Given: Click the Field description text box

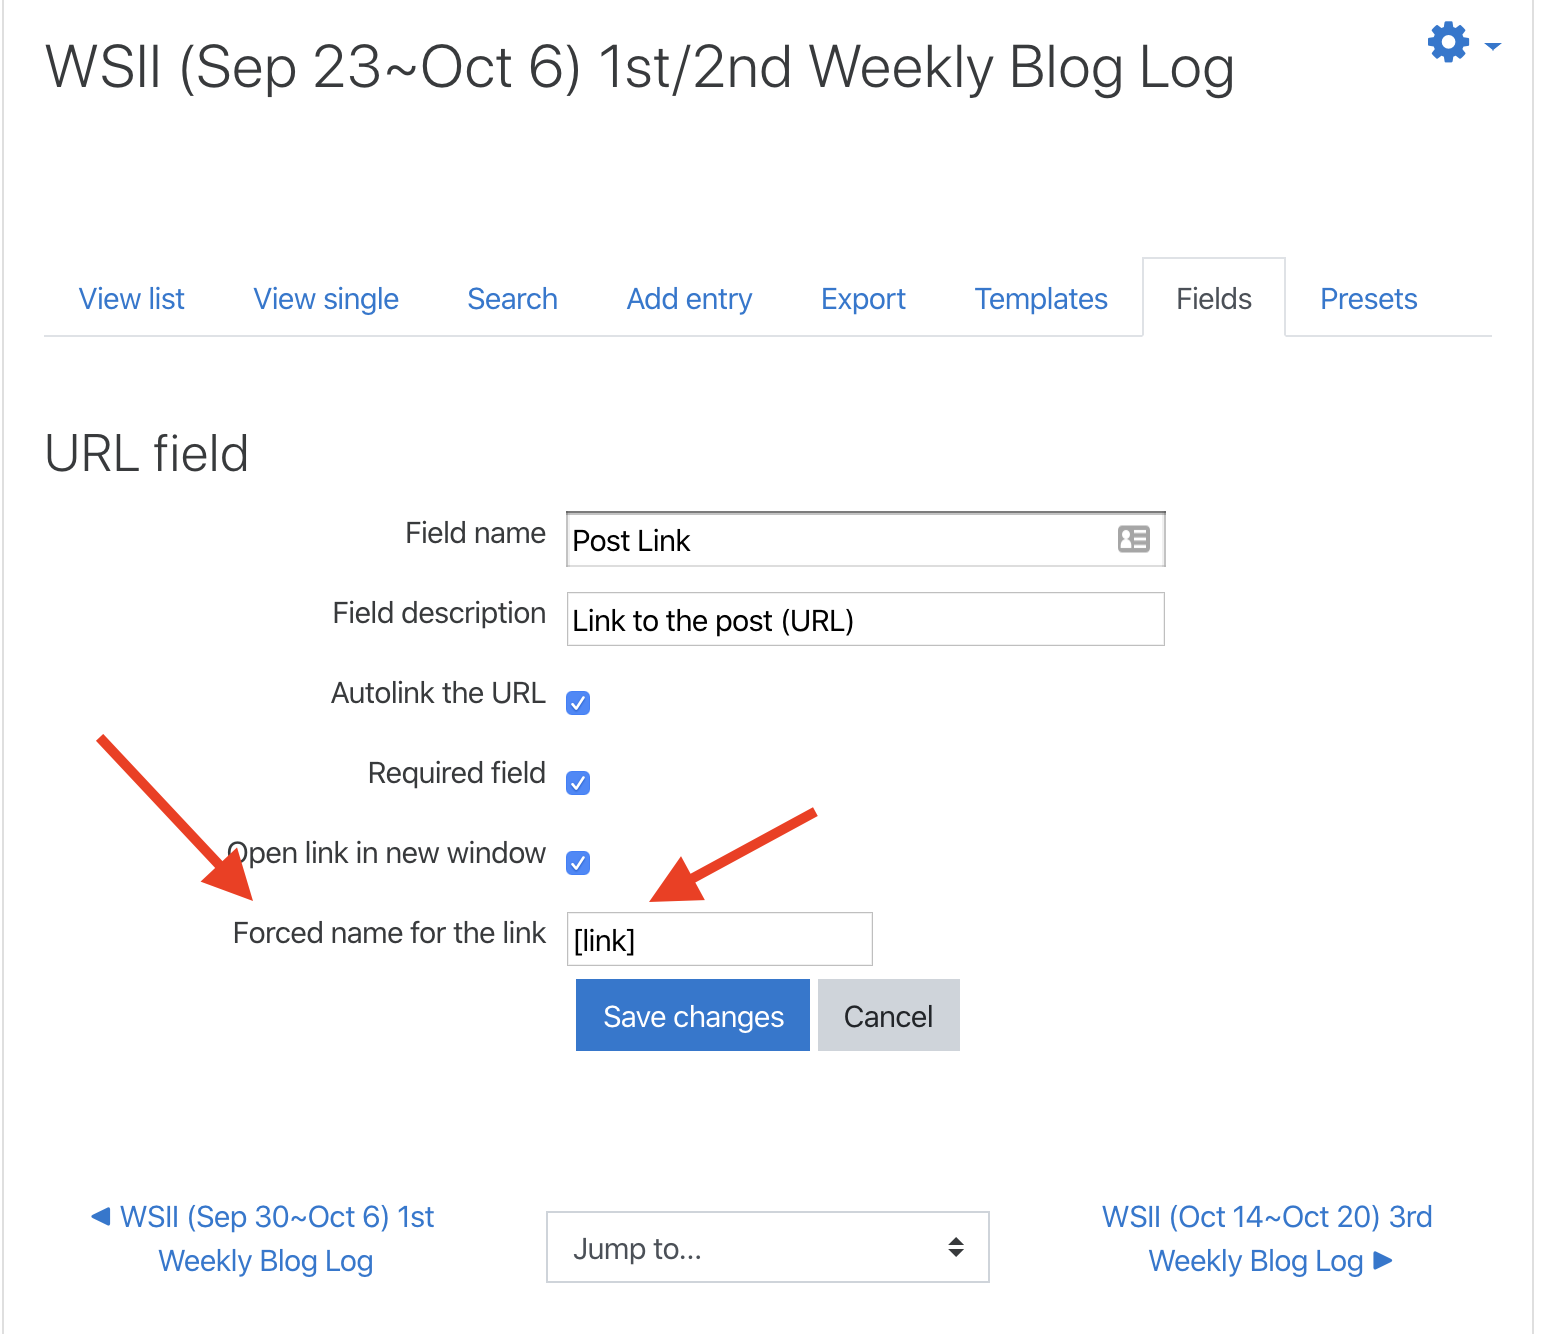Looking at the screenshot, I should click(865, 619).
